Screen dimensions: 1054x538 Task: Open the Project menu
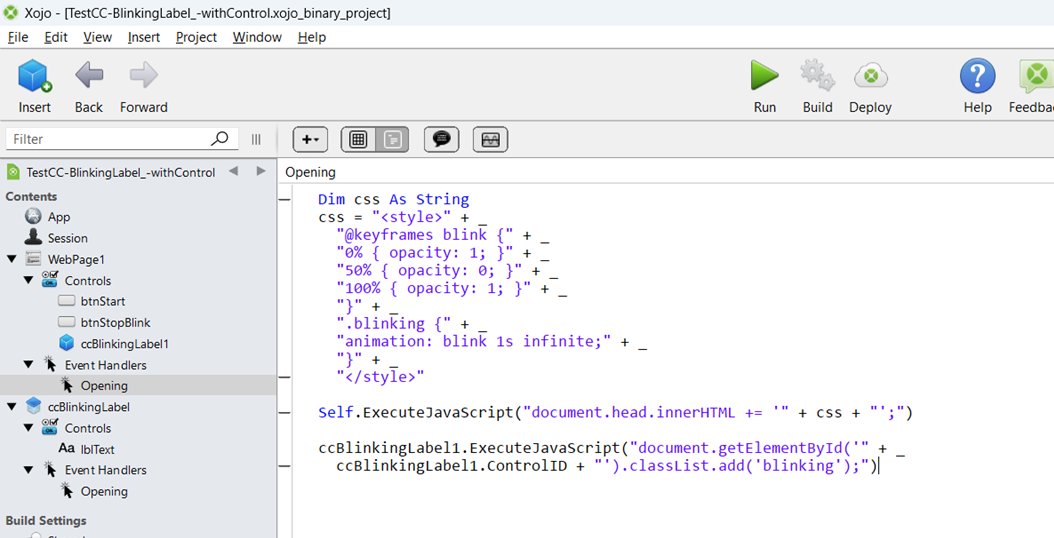pyautogui.click(x=196, y=37)
